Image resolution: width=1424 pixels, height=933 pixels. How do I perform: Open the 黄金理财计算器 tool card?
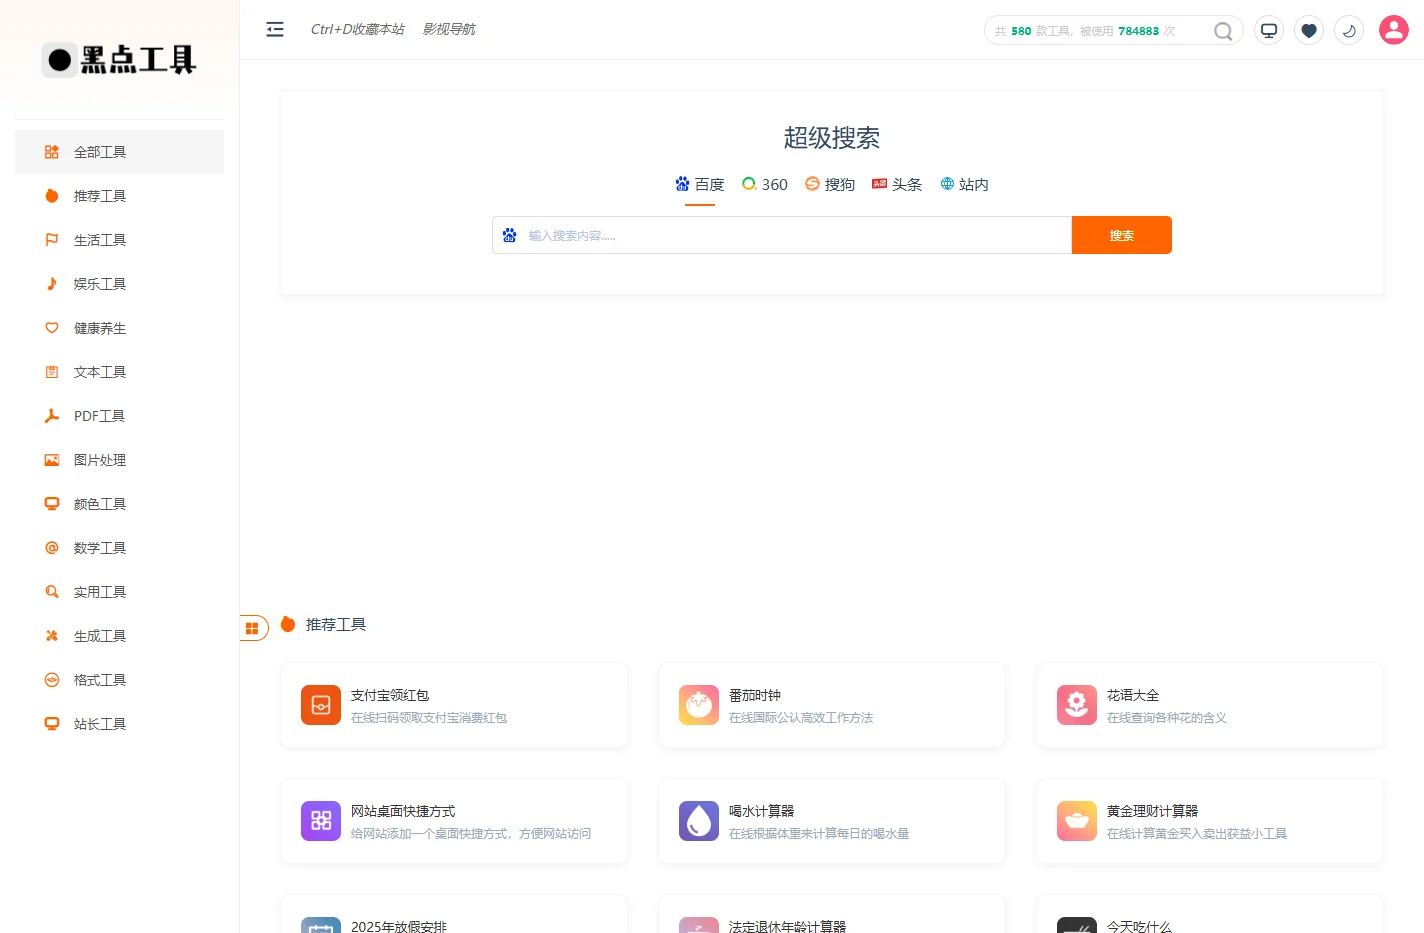click(x=1210, y=821)
